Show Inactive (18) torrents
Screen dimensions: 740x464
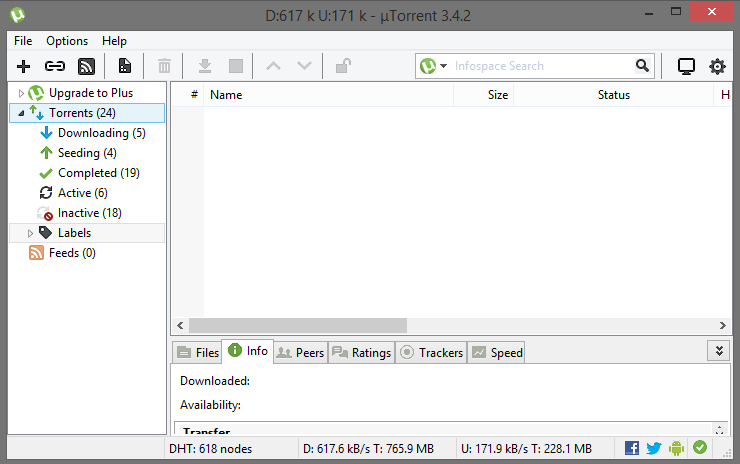tap(90, 213)
